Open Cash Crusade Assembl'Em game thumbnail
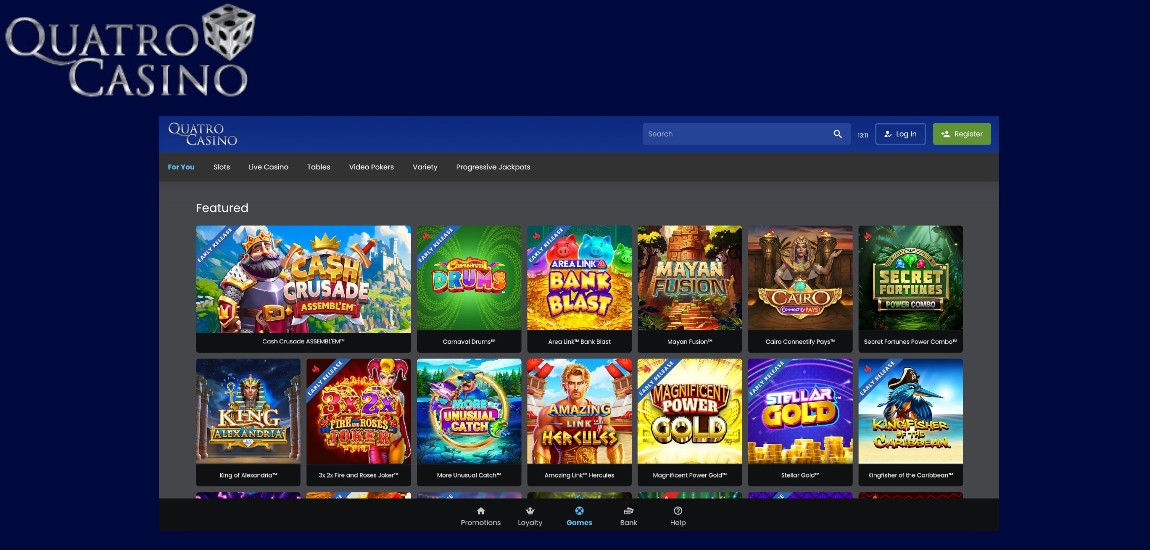 tap(304, 279)
